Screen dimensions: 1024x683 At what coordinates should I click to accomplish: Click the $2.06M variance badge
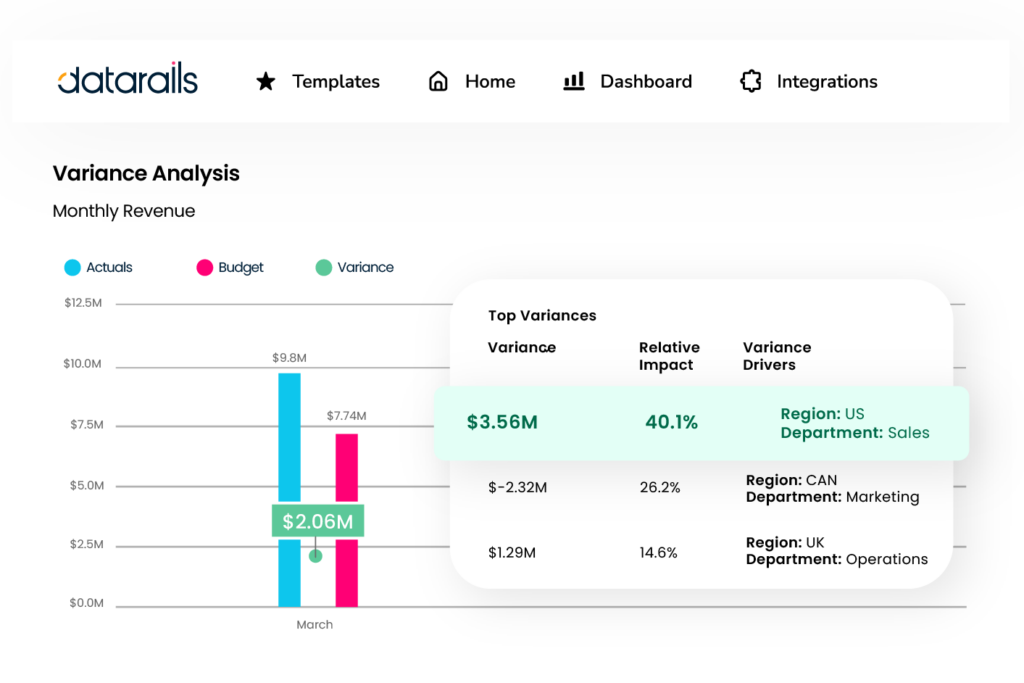pyautogui.click(x=317, y=520)
